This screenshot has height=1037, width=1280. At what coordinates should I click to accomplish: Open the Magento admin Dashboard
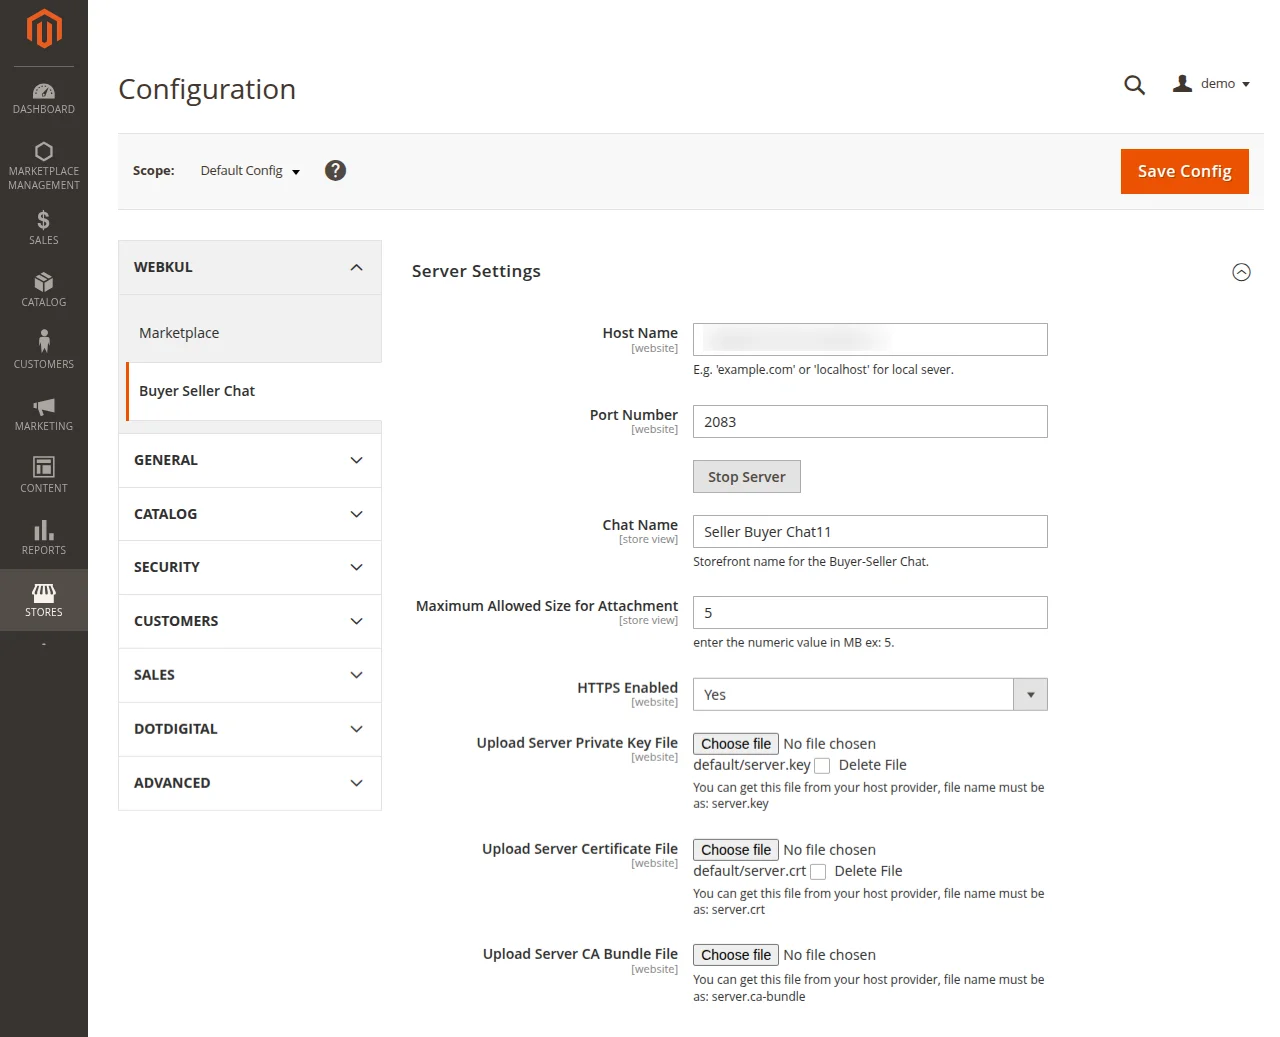coord(43,97)
